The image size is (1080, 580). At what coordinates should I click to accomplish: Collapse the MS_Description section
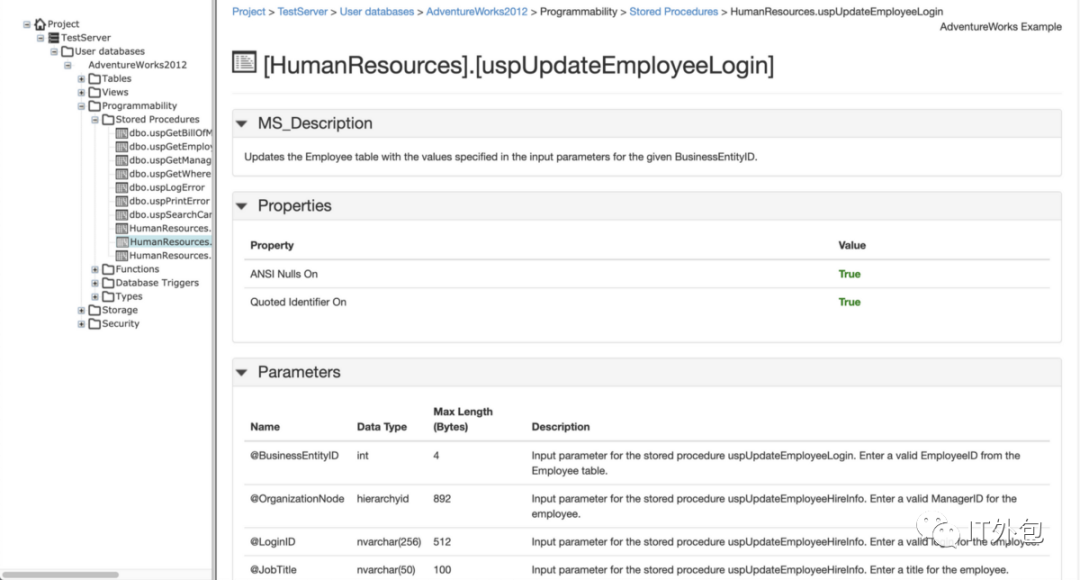tap(241, 123)
